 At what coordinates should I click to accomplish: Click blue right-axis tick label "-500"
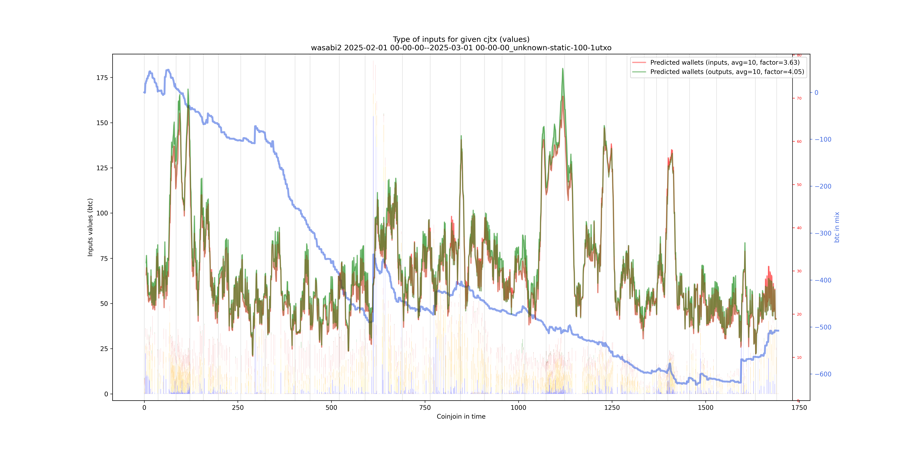(821, 327)
